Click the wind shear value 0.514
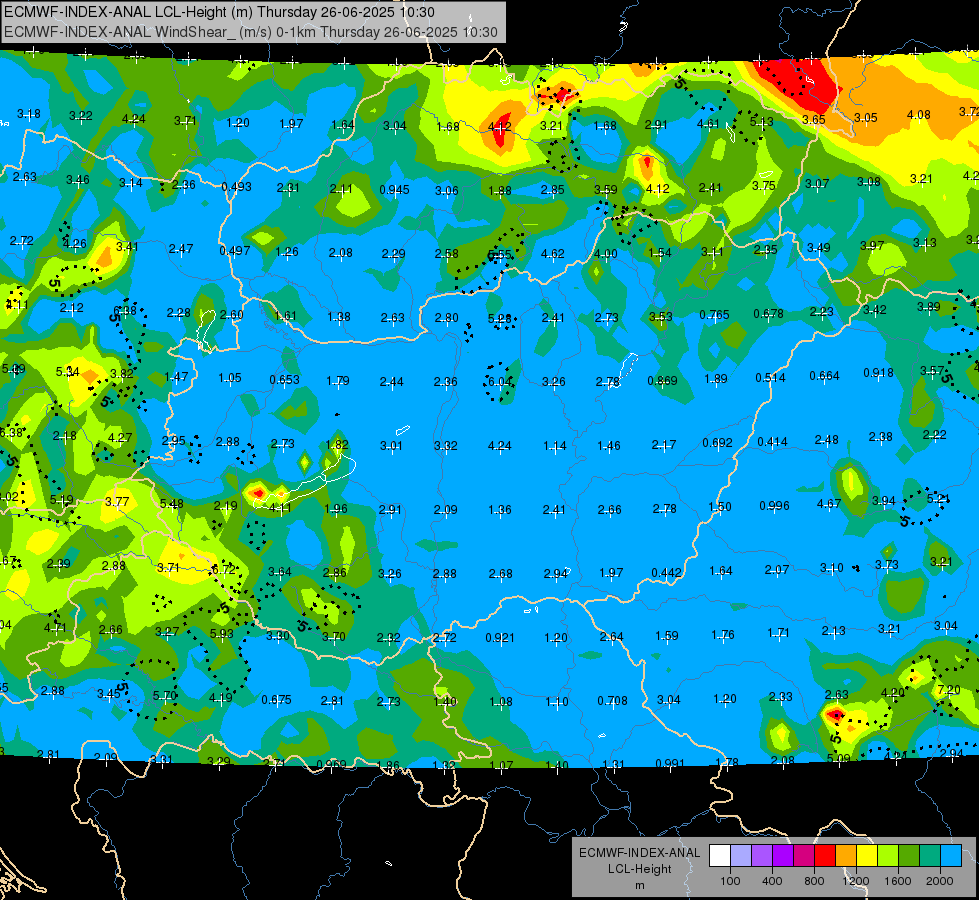This screenshot has height=900, width=979. tap(770, 378)
